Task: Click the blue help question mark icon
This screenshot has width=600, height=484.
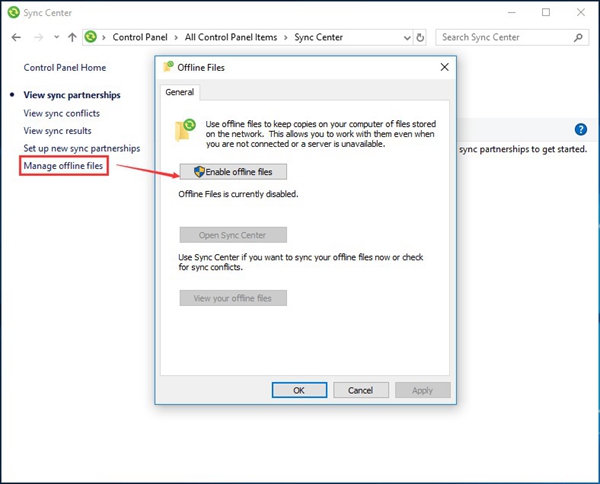Action: point(580,129)
